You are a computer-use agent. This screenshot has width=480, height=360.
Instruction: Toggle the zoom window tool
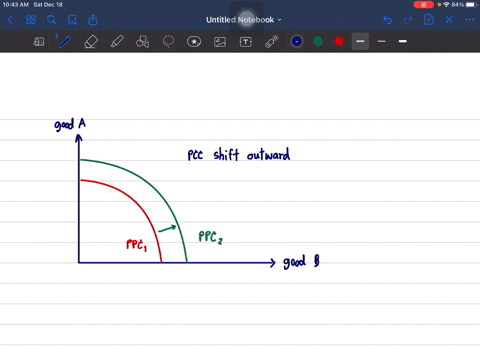pos(39,42)
